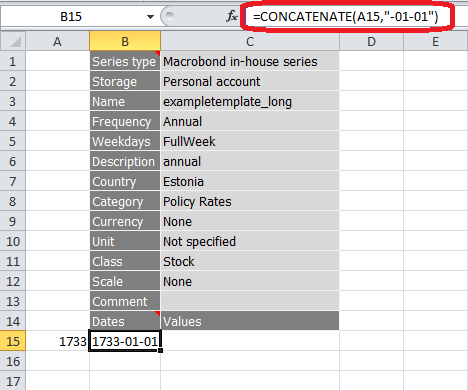
Task: Click the Values header cell
Action: click(250, 321)
